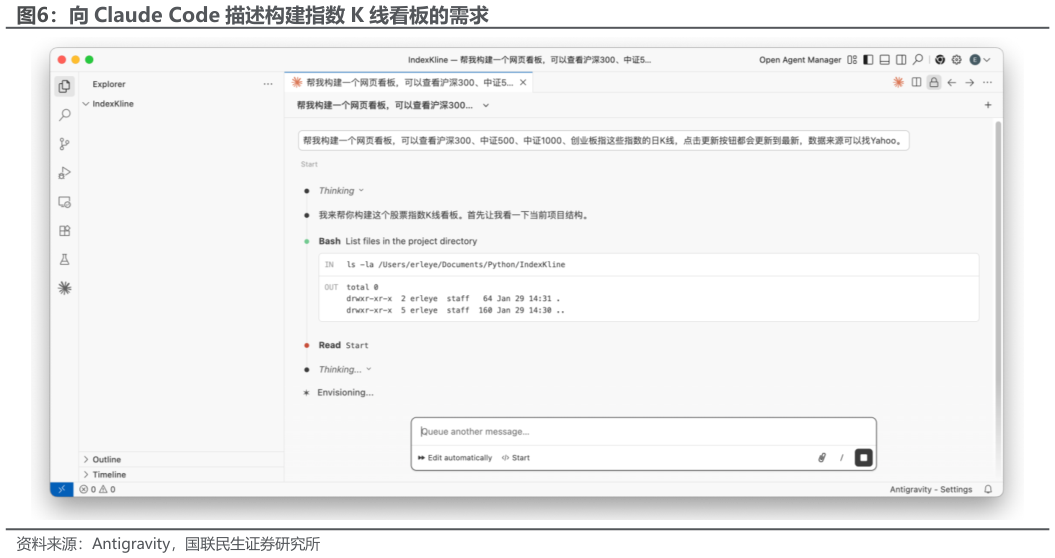Image resolution: width=1055 pixels, height=558 pixels.
Task: Attach a file with paperclip icon
Action: pyautogui.click(x=822, y=458)
